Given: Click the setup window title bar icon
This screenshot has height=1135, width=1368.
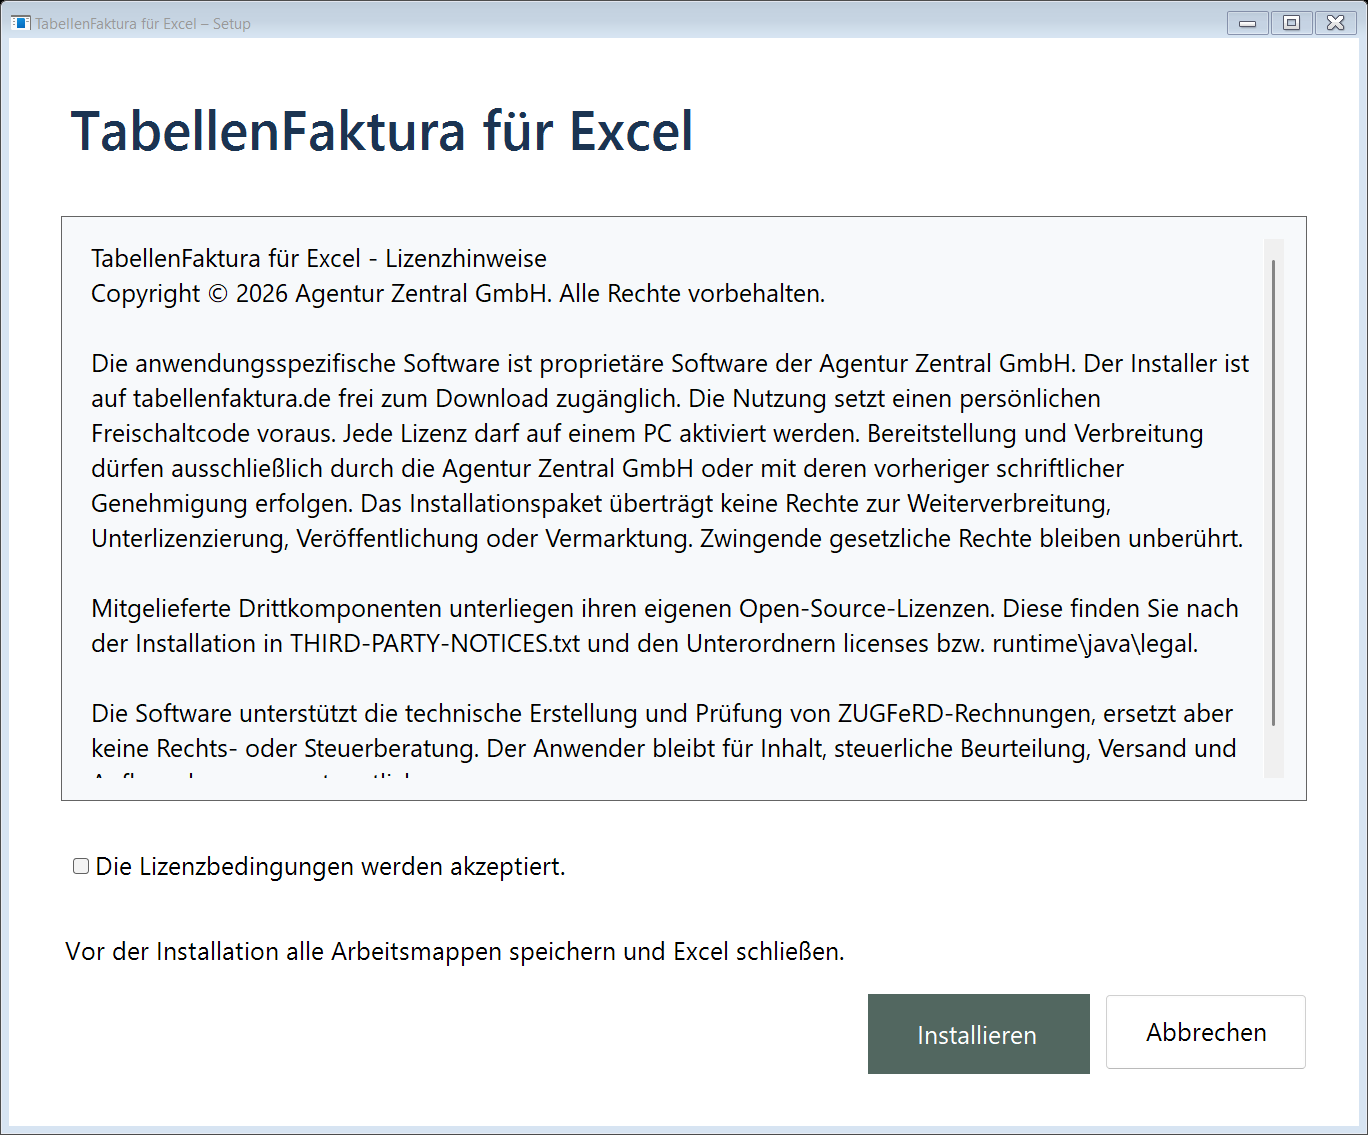Looking at the screenshot, I should tap(21, 23).
